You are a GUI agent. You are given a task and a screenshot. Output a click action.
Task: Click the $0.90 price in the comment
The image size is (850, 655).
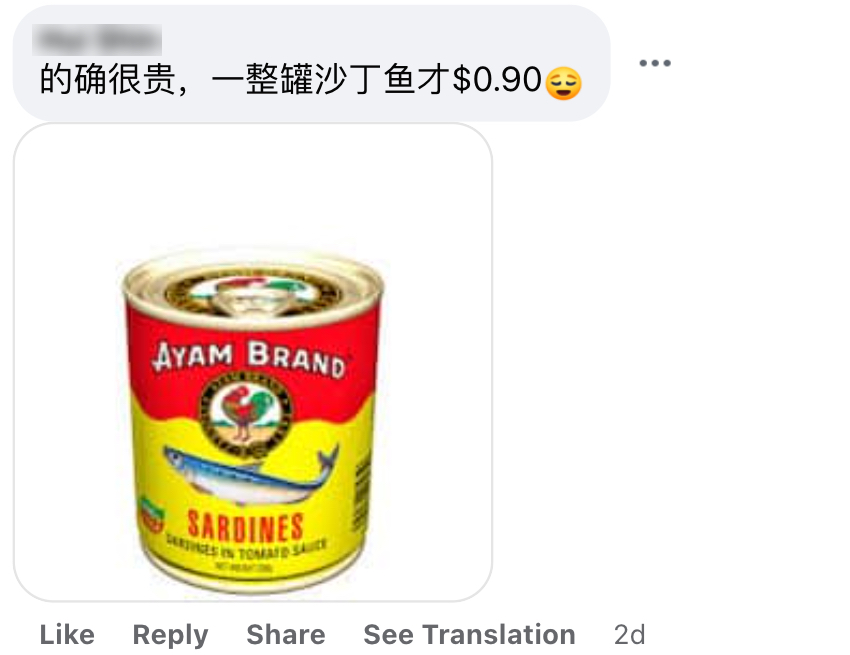pos(497,80)
